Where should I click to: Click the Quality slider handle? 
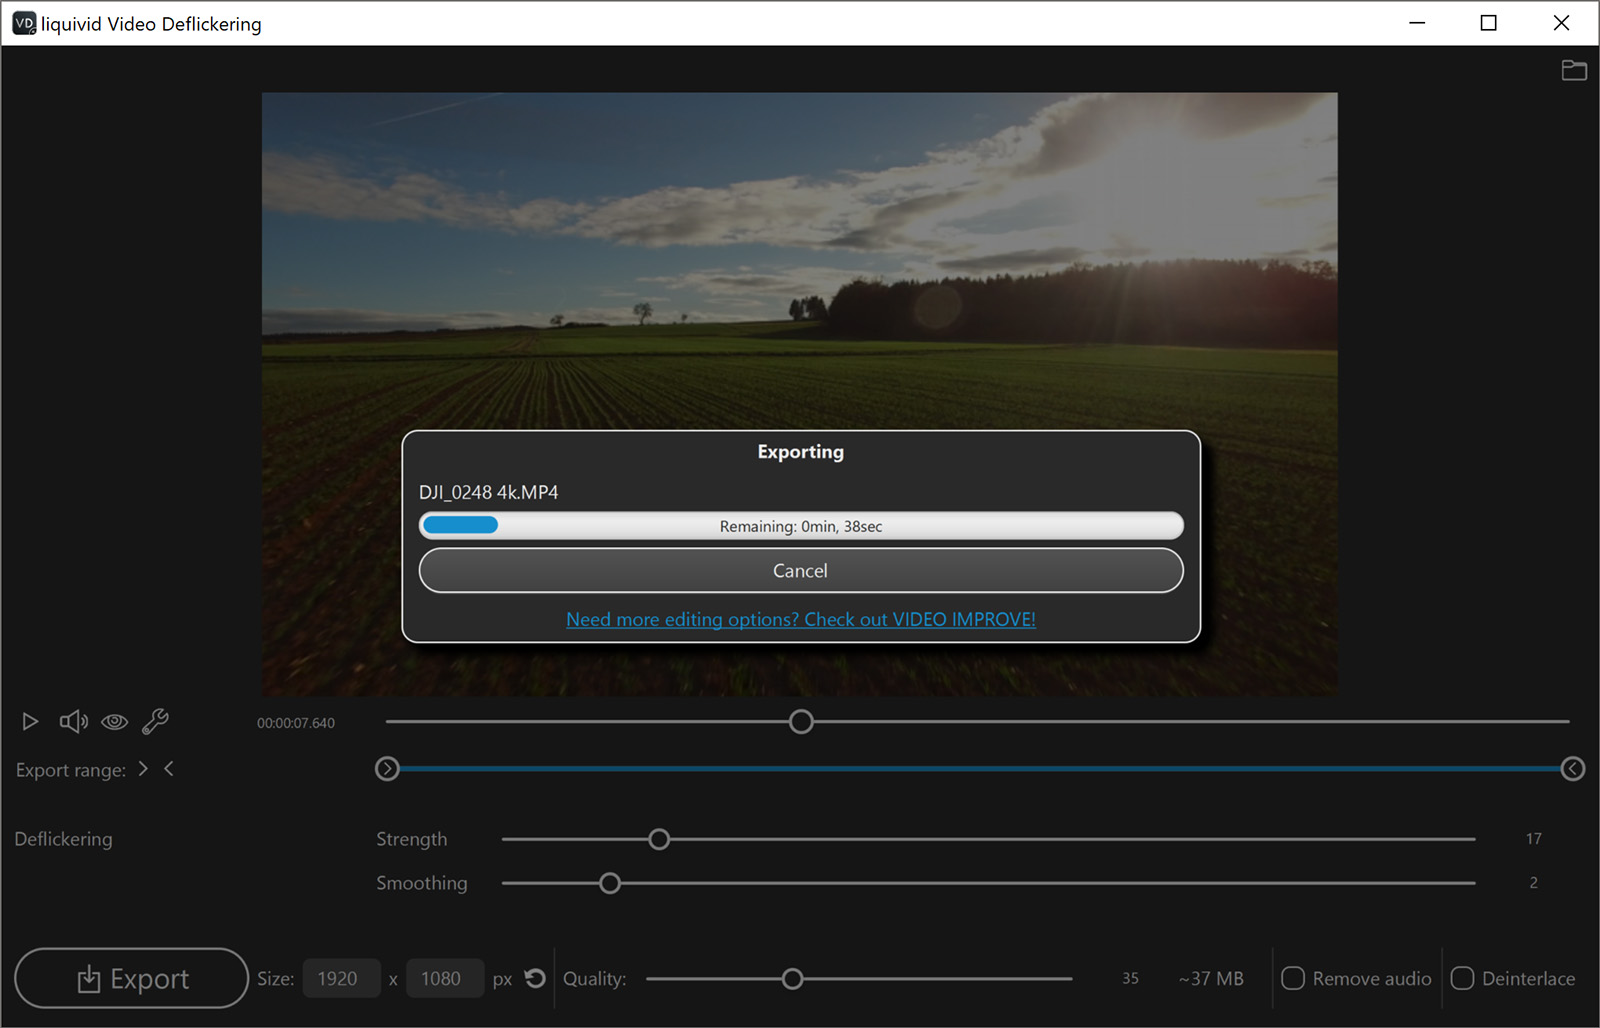793,978
